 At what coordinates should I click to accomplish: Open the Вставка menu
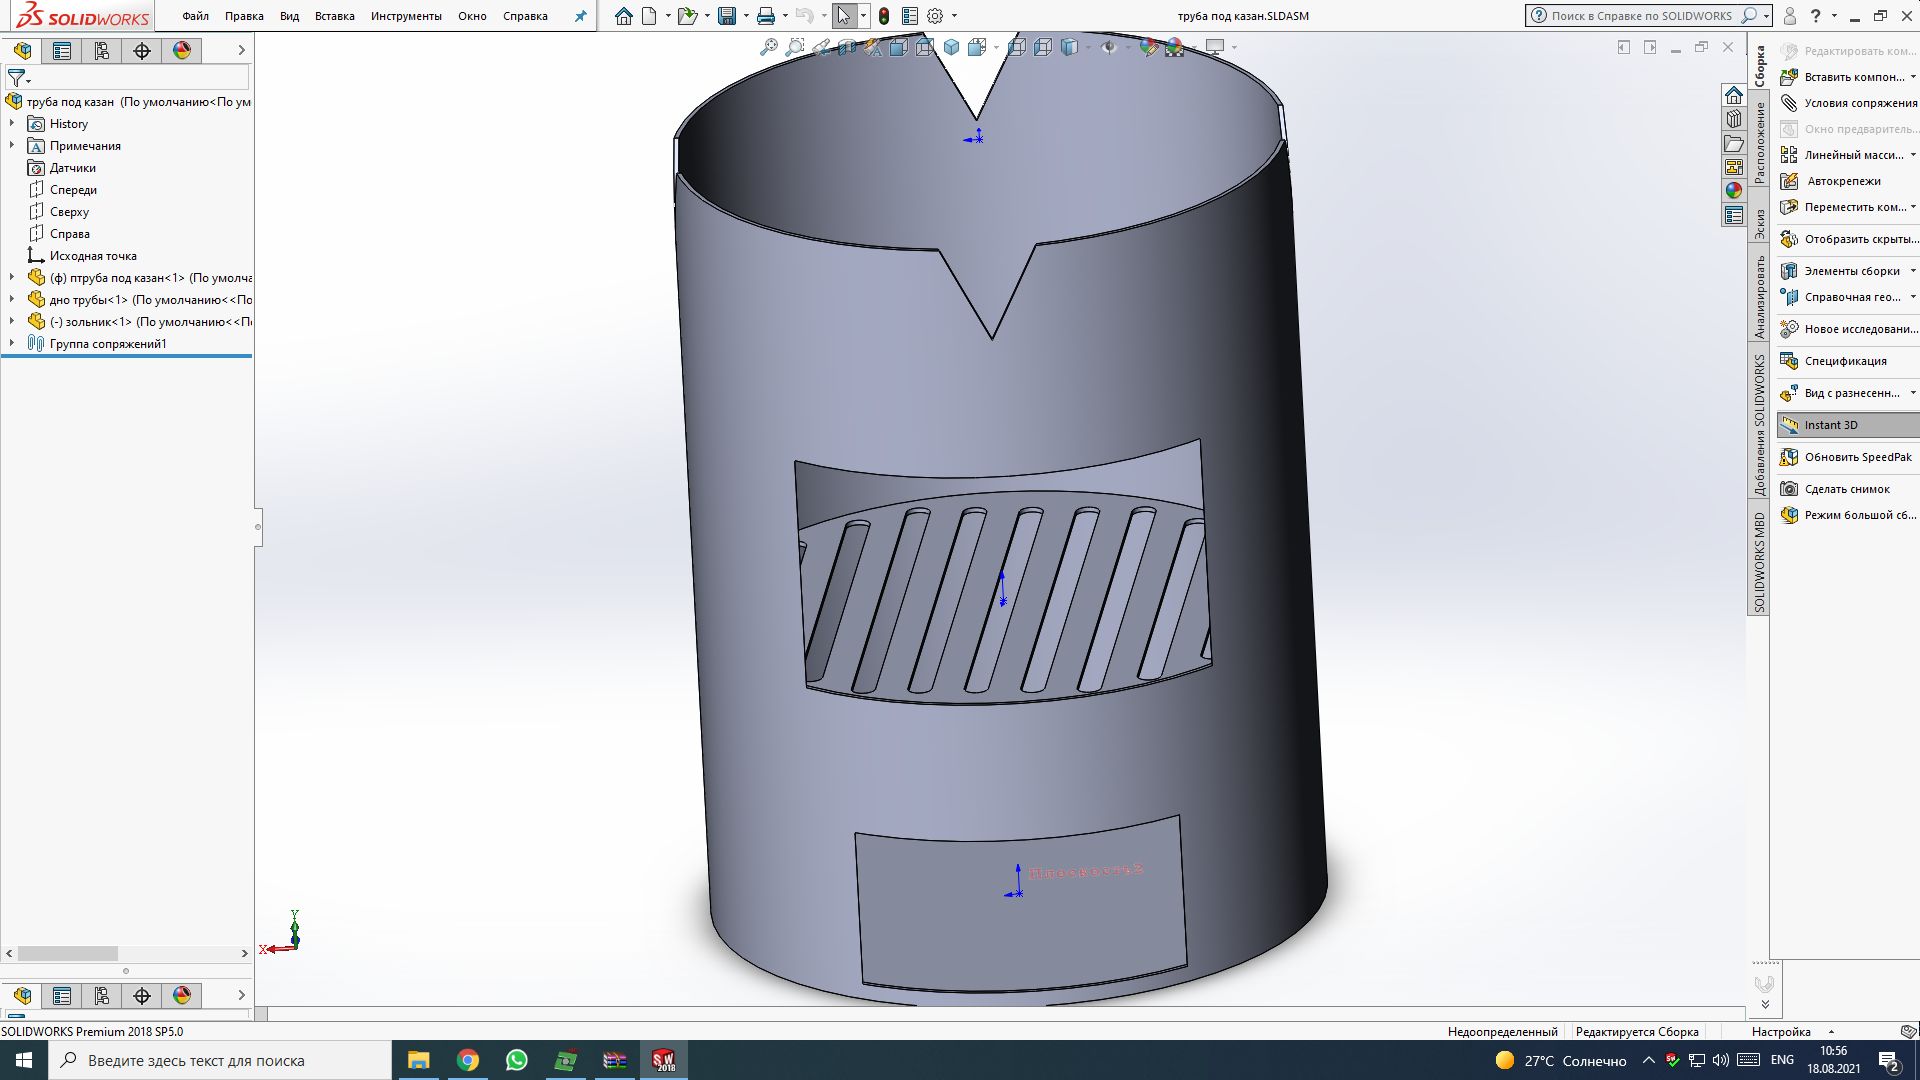pos(334,15)
